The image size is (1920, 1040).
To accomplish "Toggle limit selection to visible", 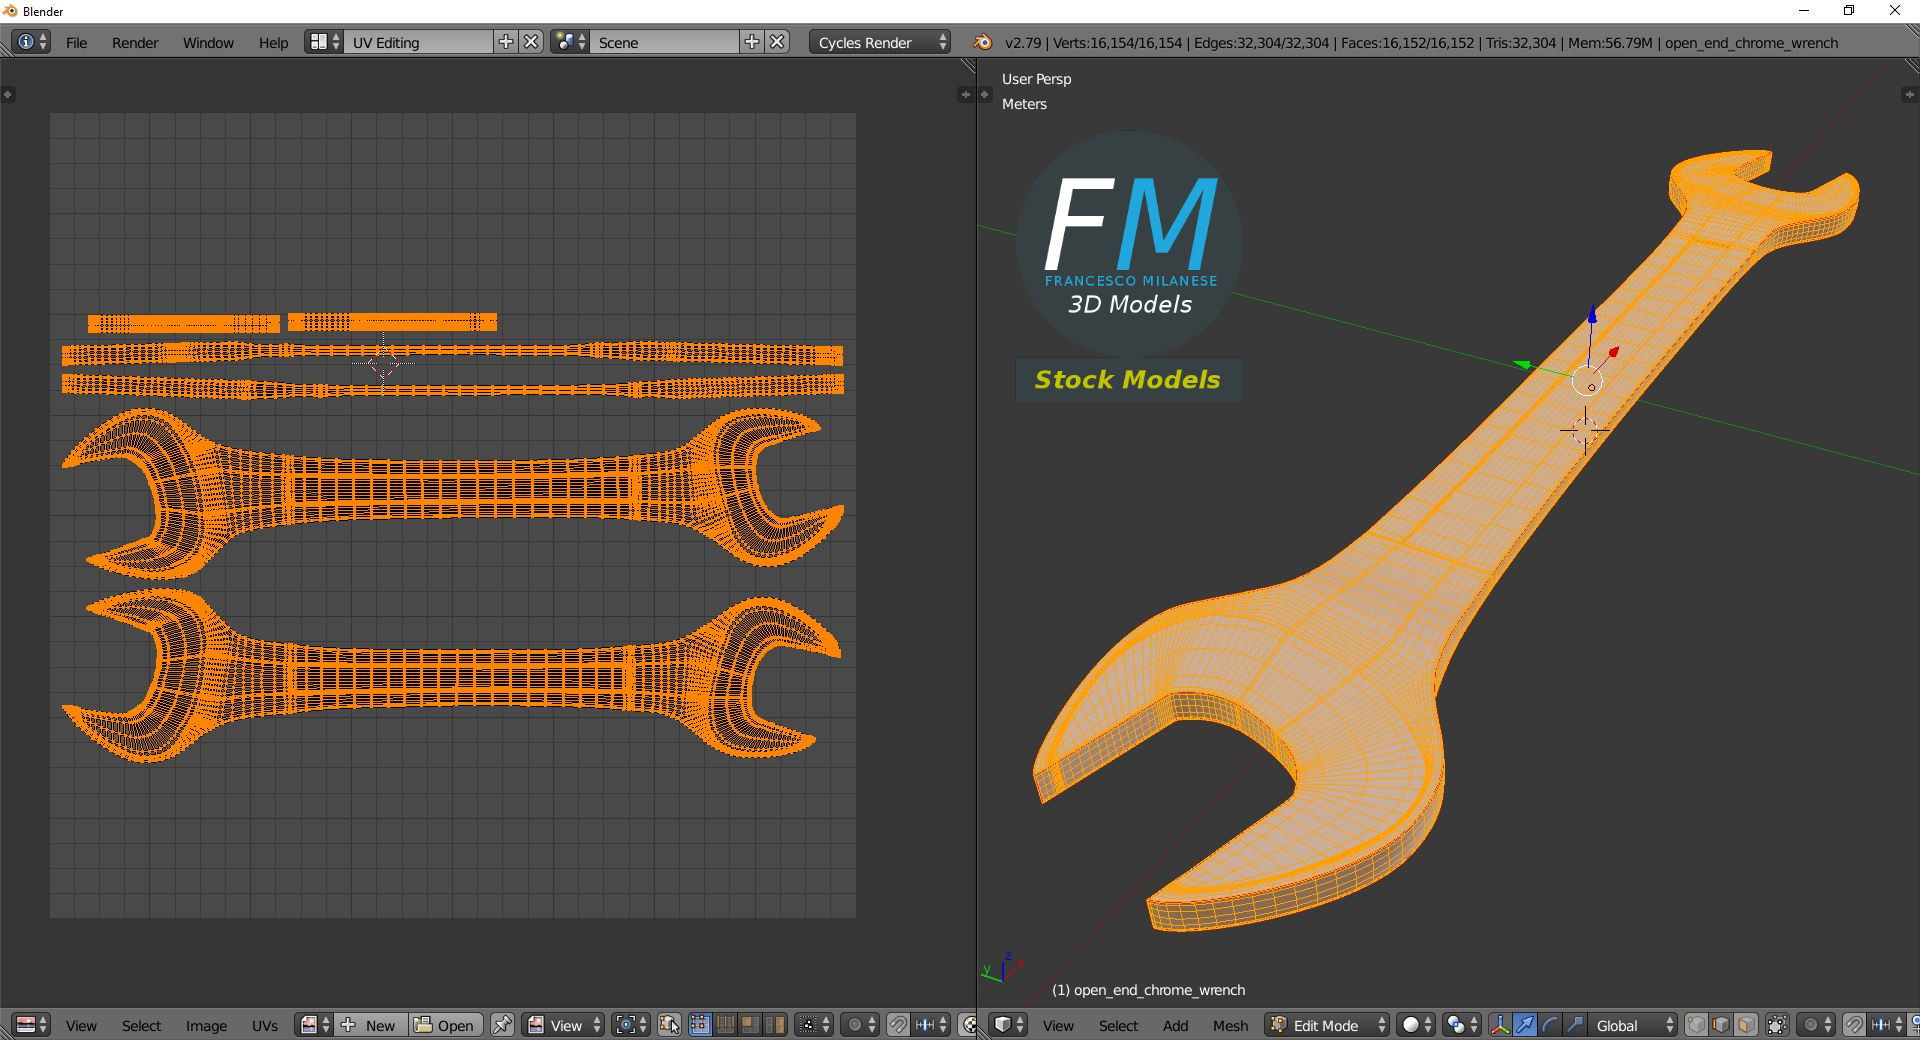I will click(1777, 1025).
